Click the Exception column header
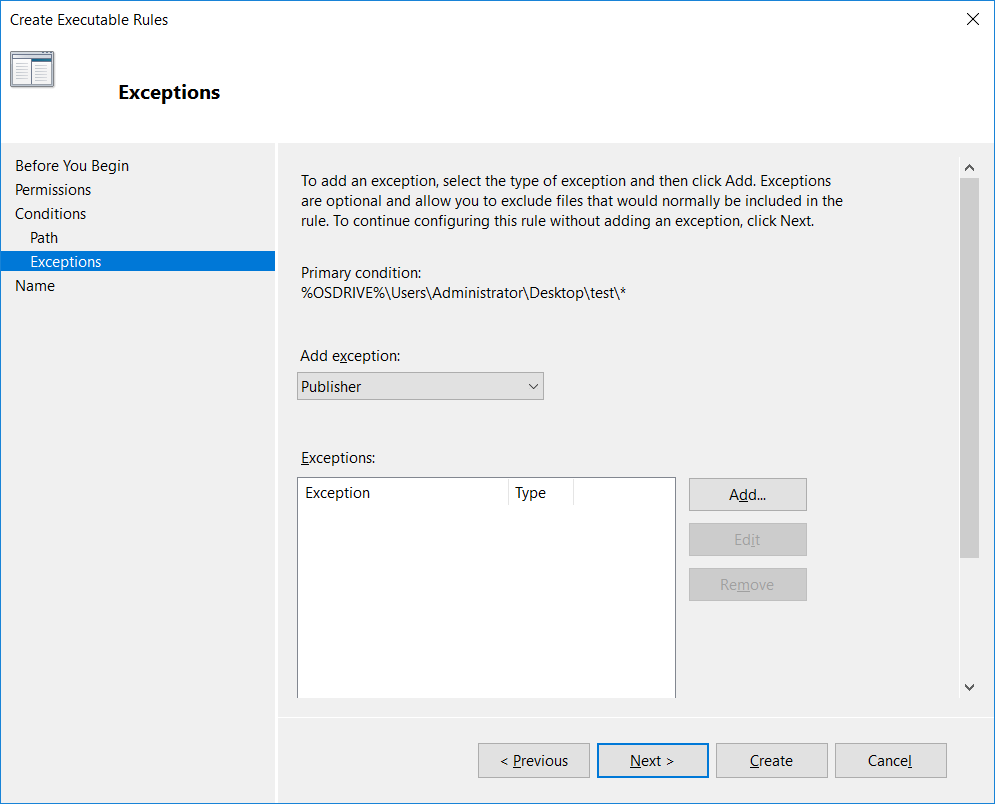Image resolution: width=995 pixels, height=804 pixels. coord(403,492)
